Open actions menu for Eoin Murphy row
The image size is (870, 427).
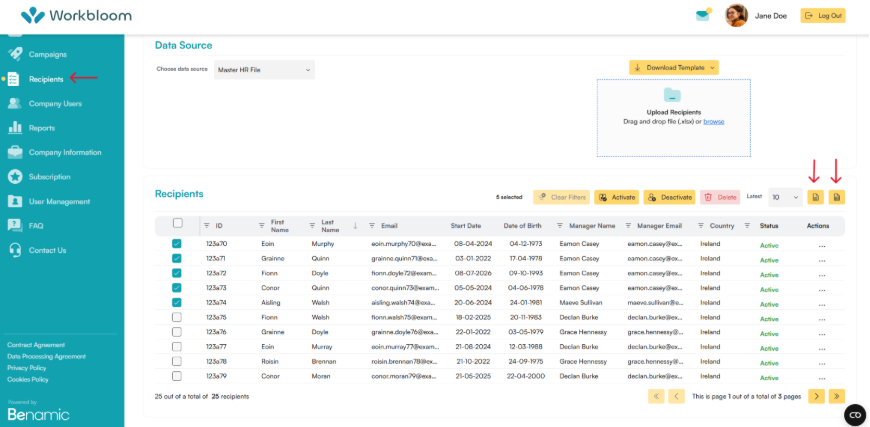click(x=822, y=245)
